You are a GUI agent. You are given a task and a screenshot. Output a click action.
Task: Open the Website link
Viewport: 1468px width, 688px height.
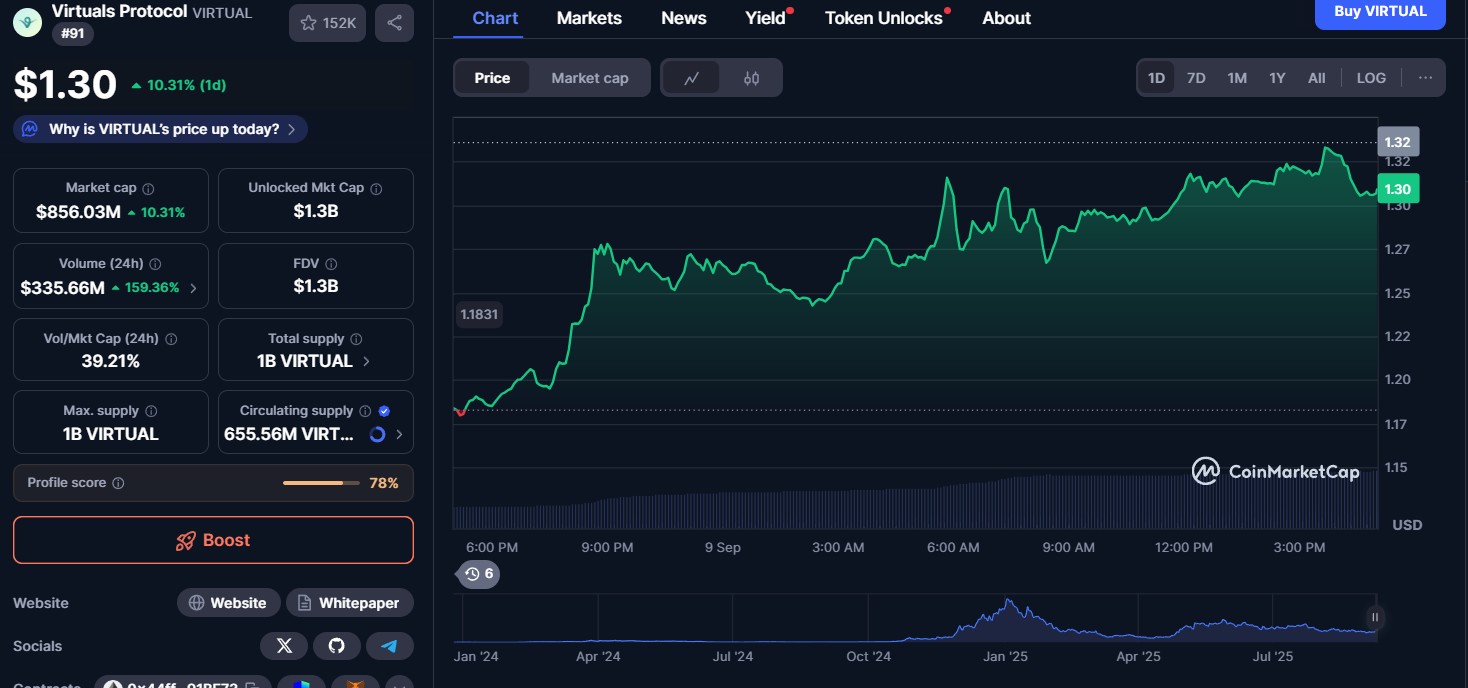228,603
